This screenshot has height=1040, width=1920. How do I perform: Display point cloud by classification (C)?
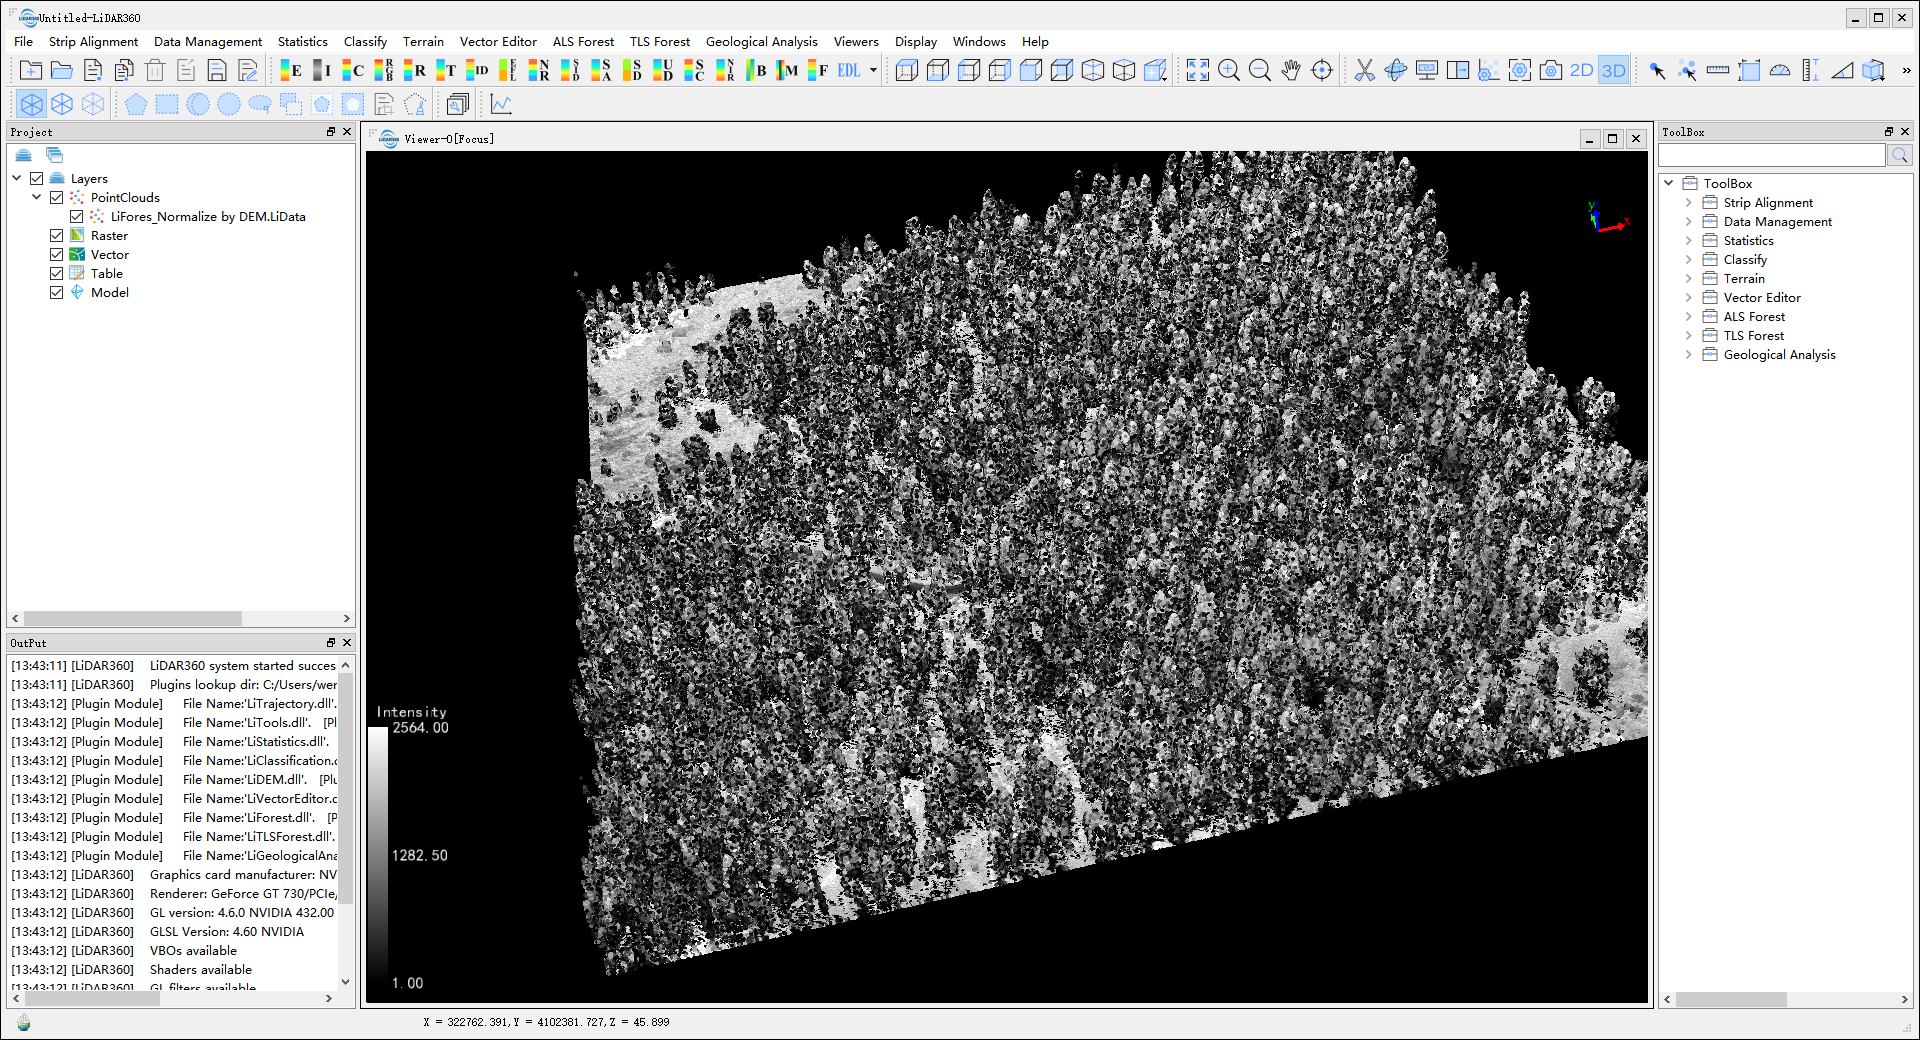(x=353, y=70)
